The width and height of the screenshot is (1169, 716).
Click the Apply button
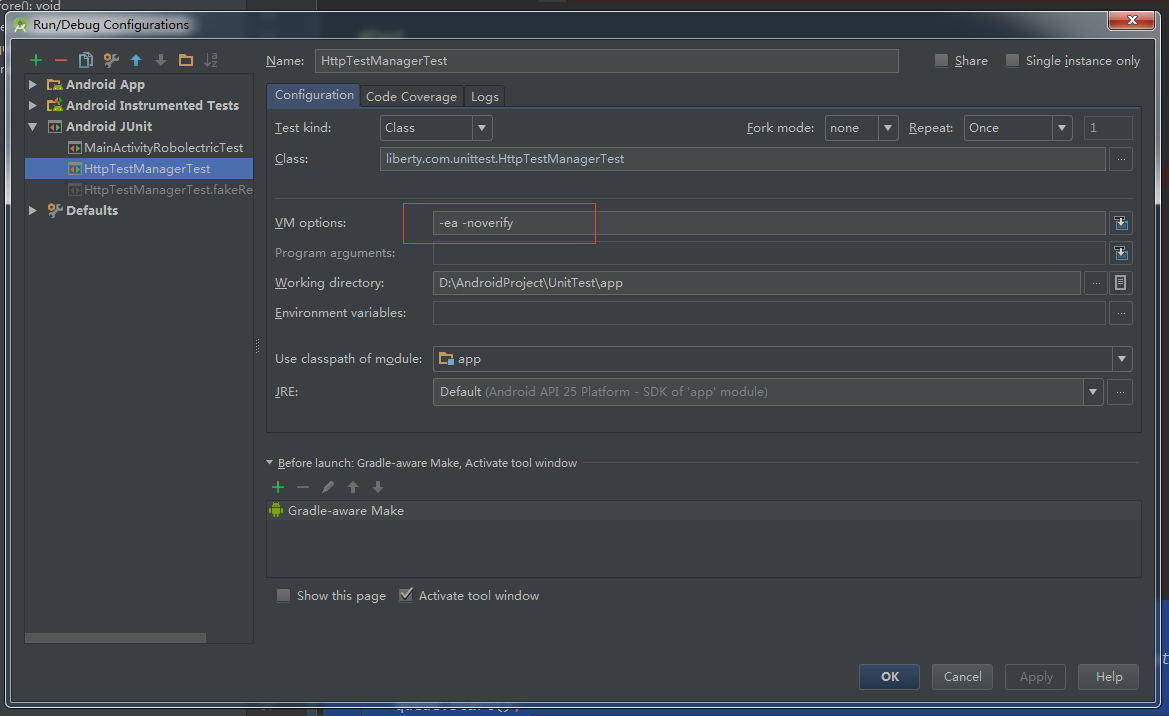pyautogui.click(x=1036, y=676)
